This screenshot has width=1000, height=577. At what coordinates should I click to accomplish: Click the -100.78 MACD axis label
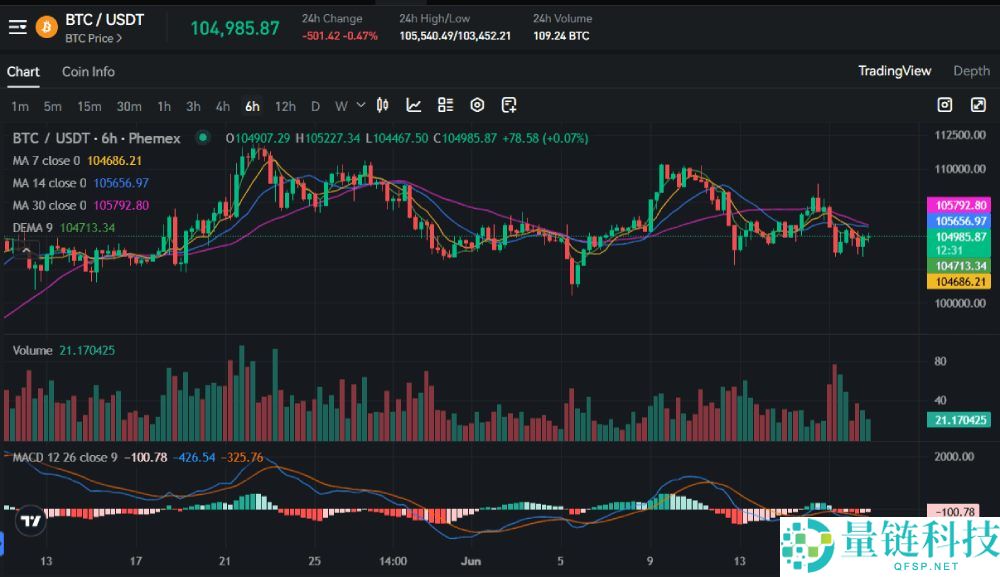[955, 511]
